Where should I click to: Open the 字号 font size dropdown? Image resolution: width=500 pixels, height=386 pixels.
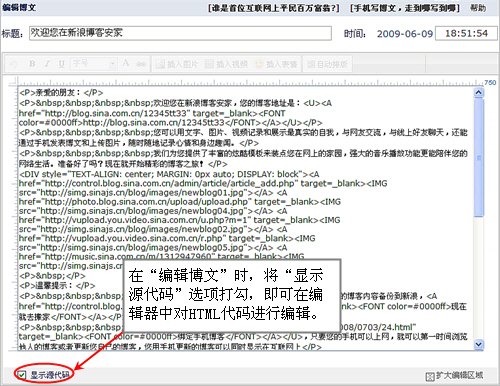coord(94,63)
